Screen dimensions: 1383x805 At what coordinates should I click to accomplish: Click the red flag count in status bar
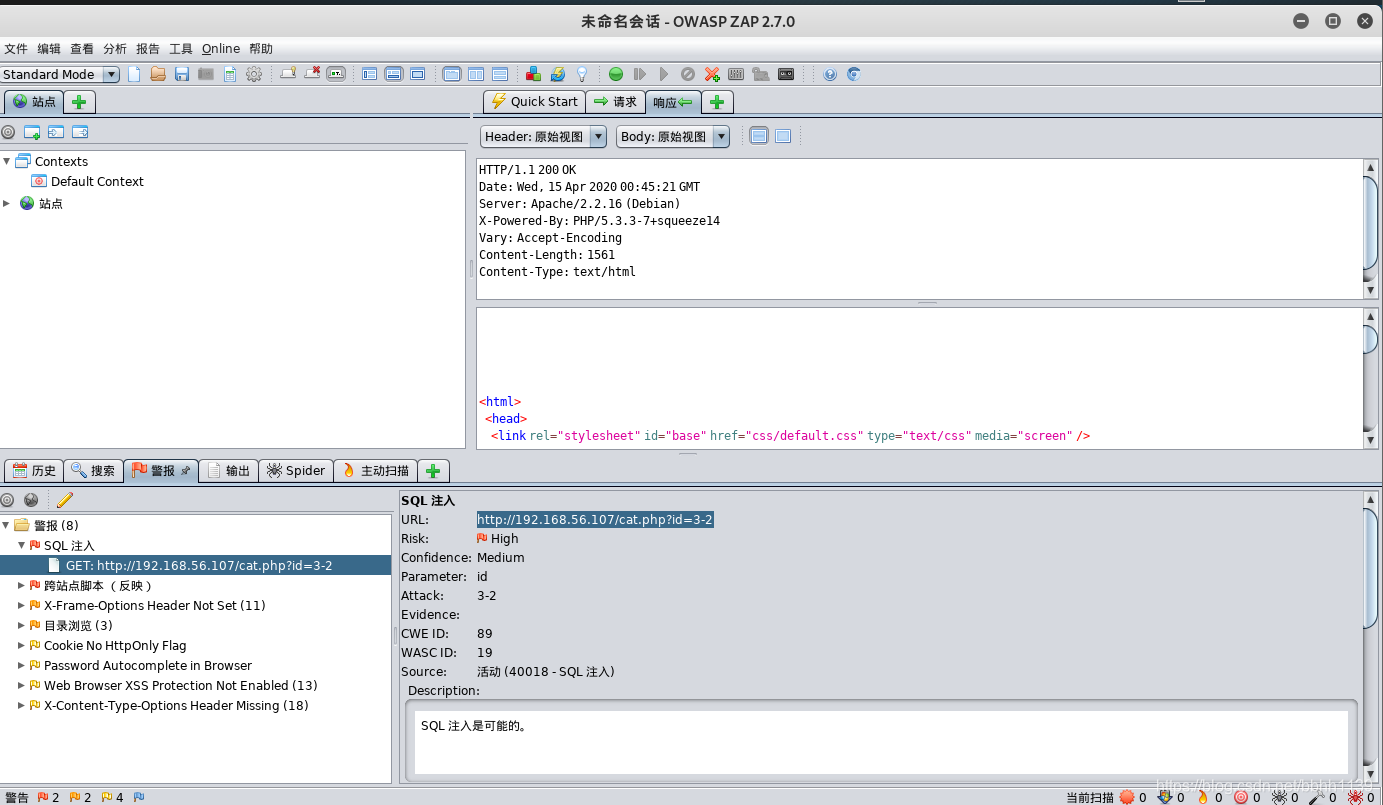[x=48, y=797]
